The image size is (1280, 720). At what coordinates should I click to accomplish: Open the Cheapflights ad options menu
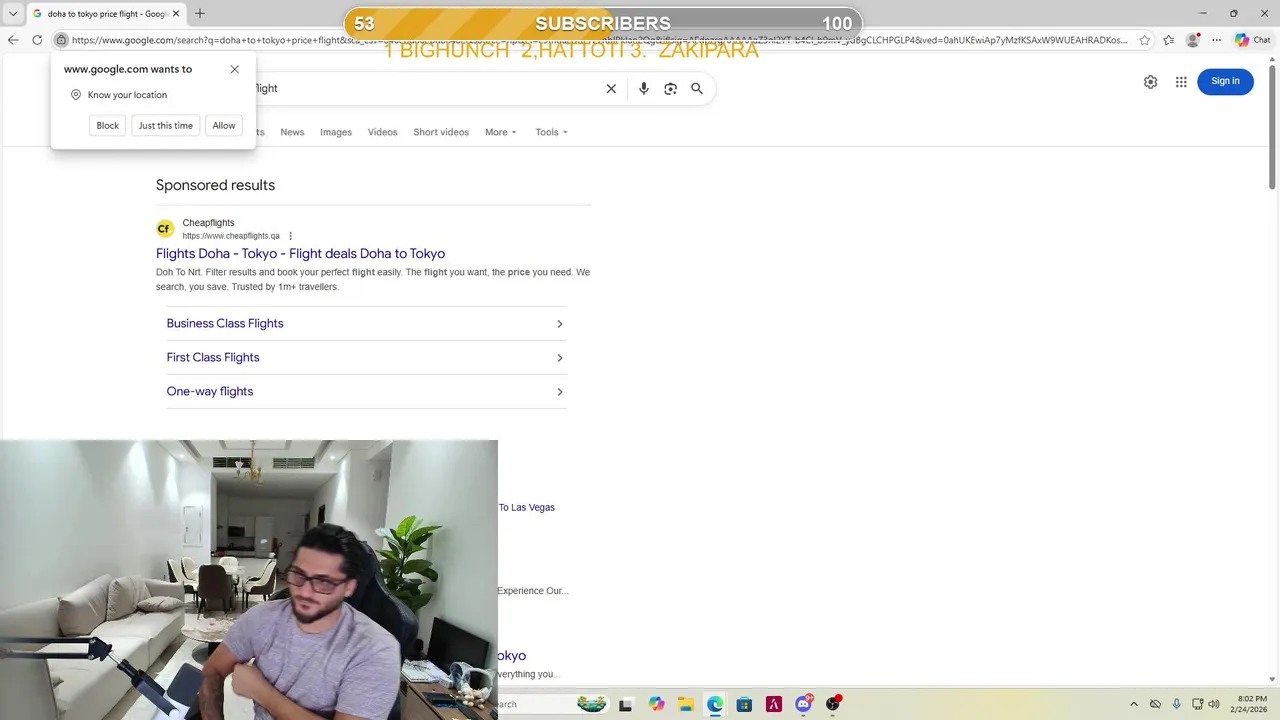[x=291, y=236]
